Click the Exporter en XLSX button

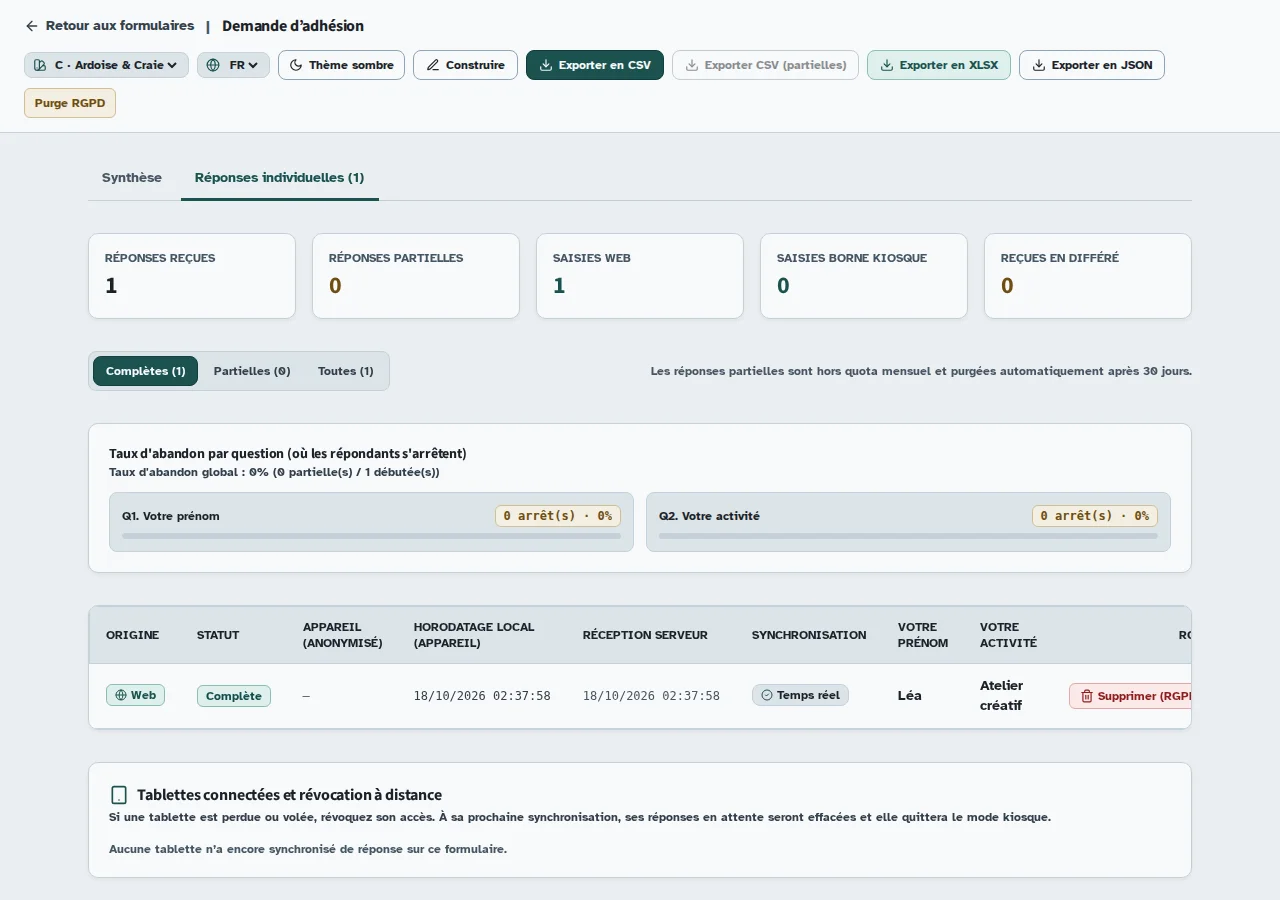pyautogui.click(x=939, y=65)
